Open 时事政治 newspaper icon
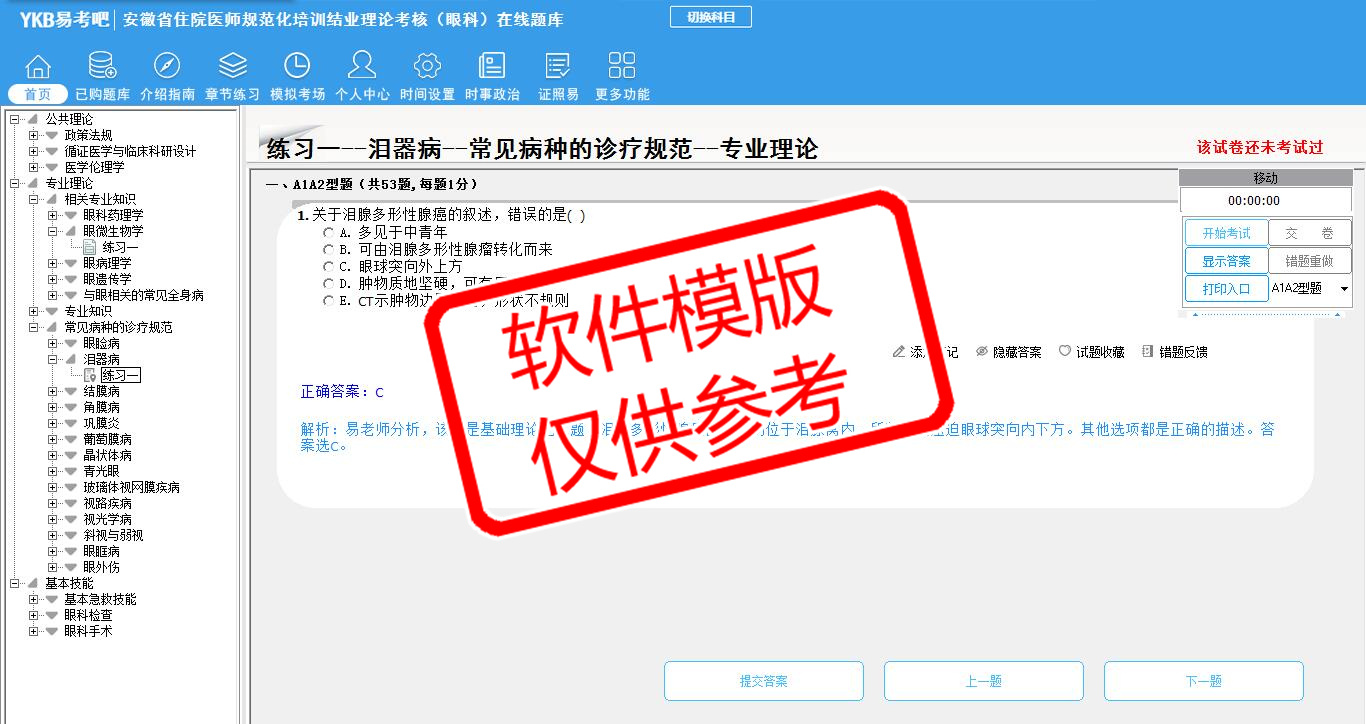This screenshot has width=1366, height=724. pyautogui.click(x=492, y=66)
